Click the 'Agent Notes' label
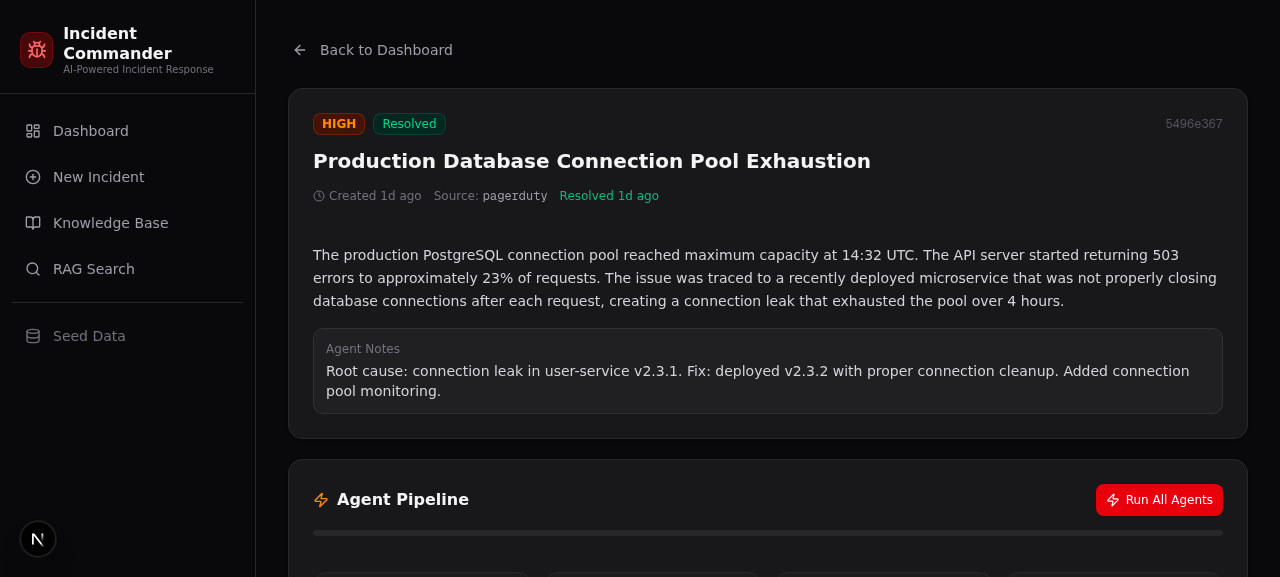Screen dimensions: 1280x577 363,349
